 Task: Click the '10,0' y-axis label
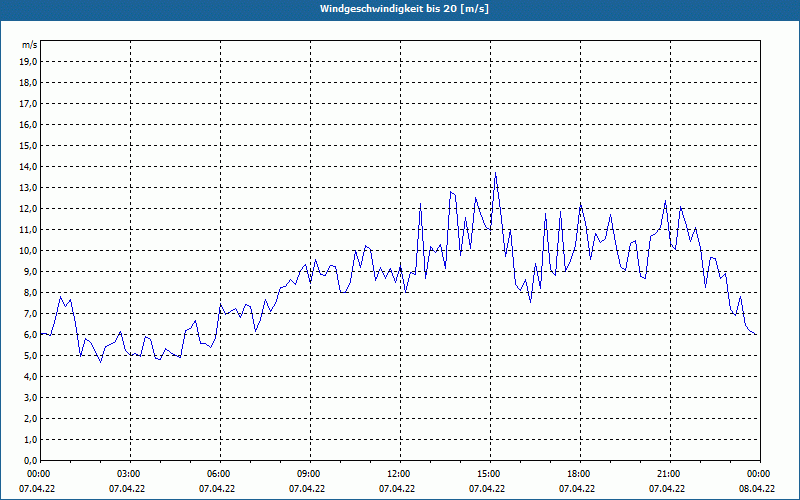point(29,251)
